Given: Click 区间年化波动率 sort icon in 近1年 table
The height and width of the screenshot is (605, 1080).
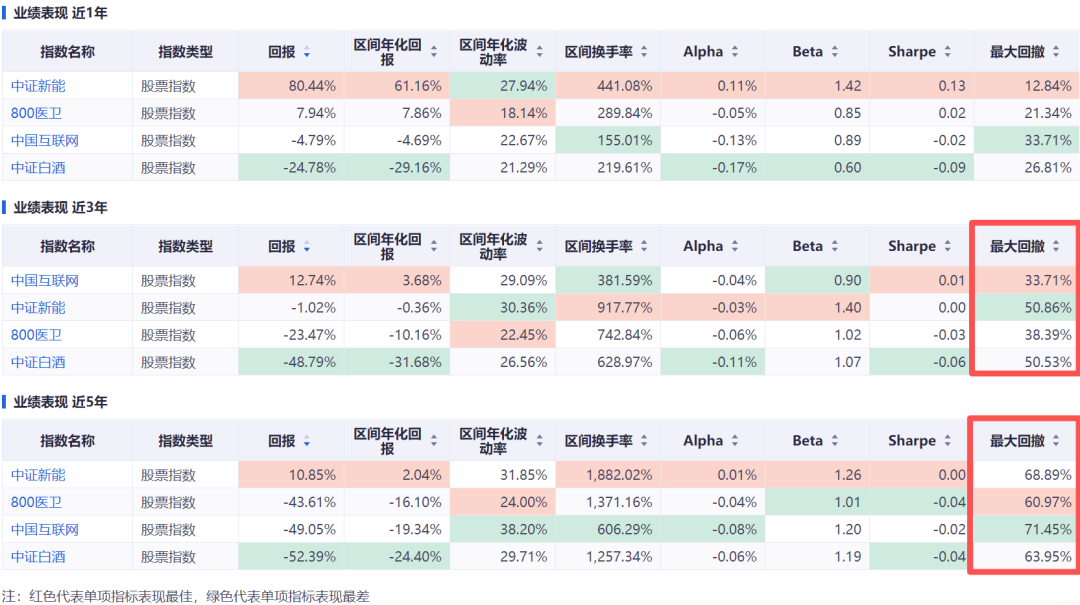Looking at the screenshot, I should click(540, 52).
